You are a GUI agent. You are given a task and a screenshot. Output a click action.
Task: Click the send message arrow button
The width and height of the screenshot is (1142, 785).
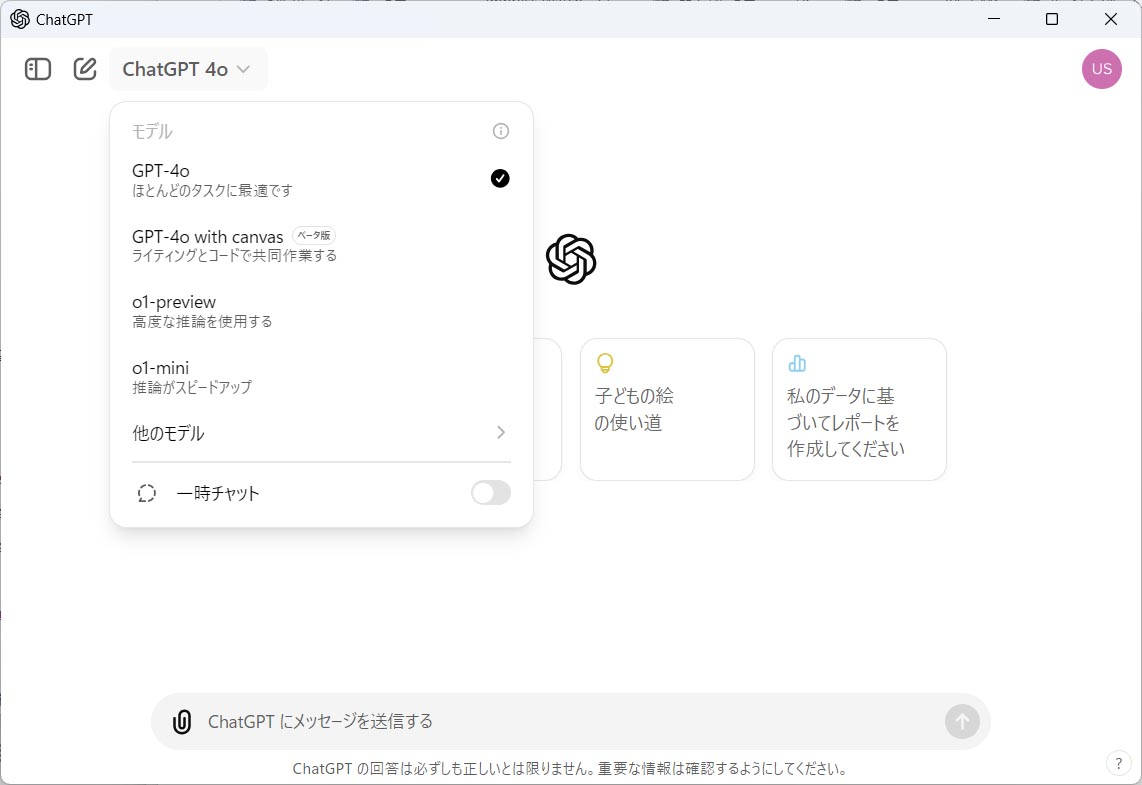(962, 722)
